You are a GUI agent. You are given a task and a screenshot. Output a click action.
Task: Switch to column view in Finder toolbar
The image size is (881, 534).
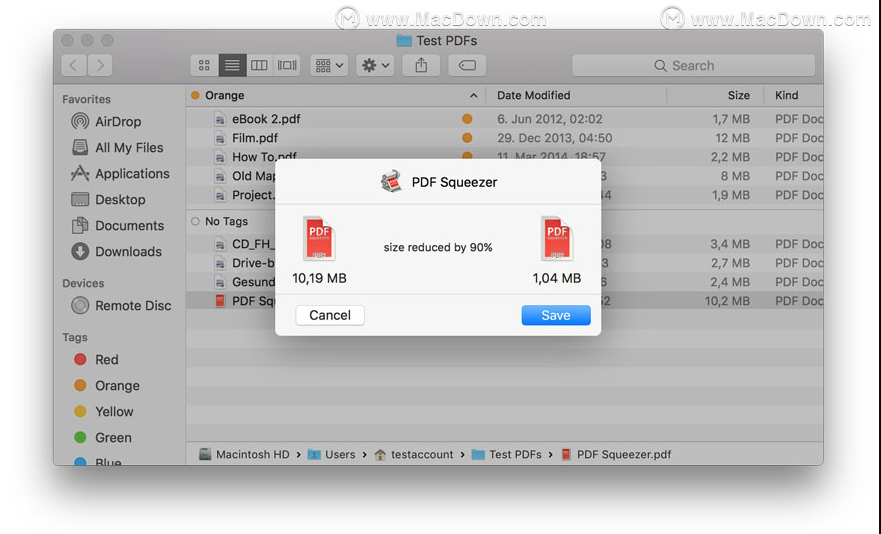coord(259,65)
